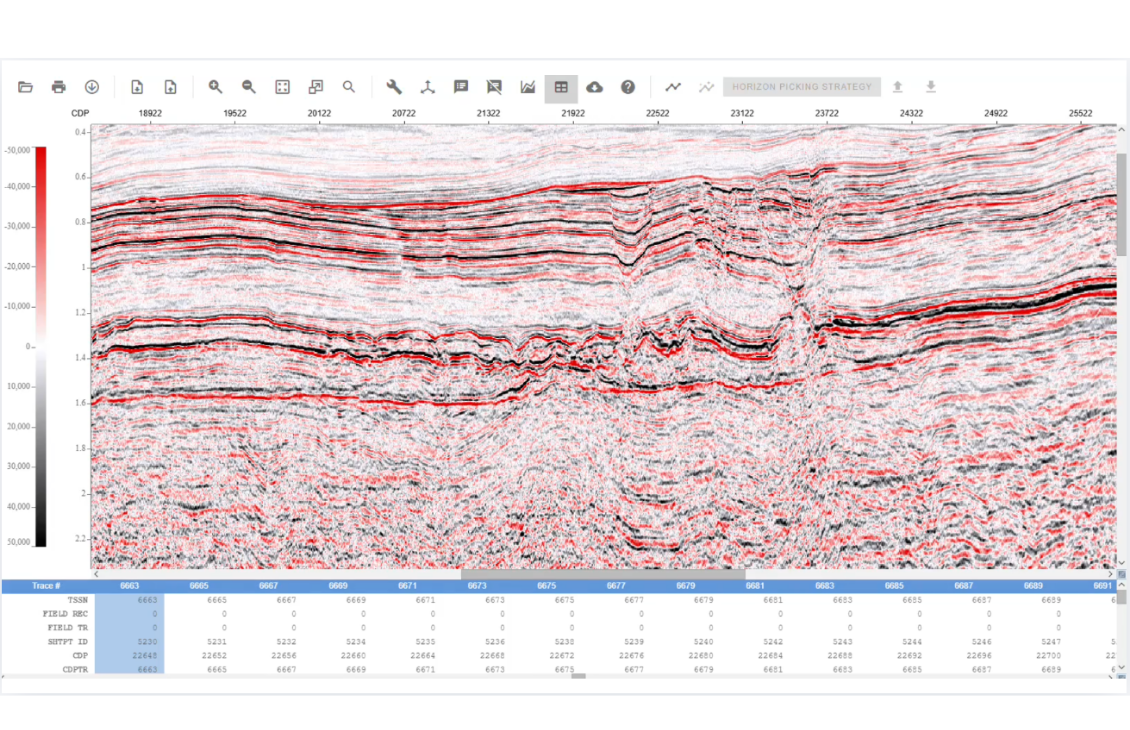The height and width of the screenshot is (730, 1130).
Task: Print the seismic section
Action: pyautogui.click(x=58, y=87)
